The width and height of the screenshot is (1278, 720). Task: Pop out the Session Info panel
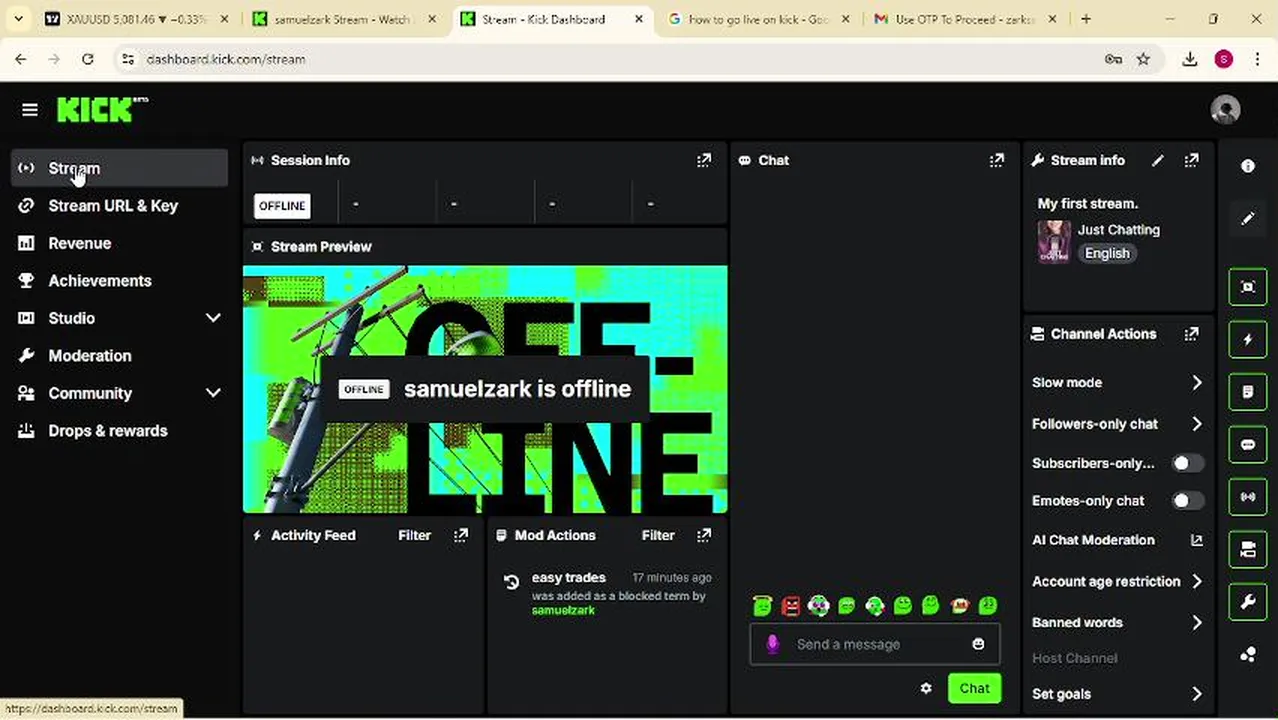(704, 160)
